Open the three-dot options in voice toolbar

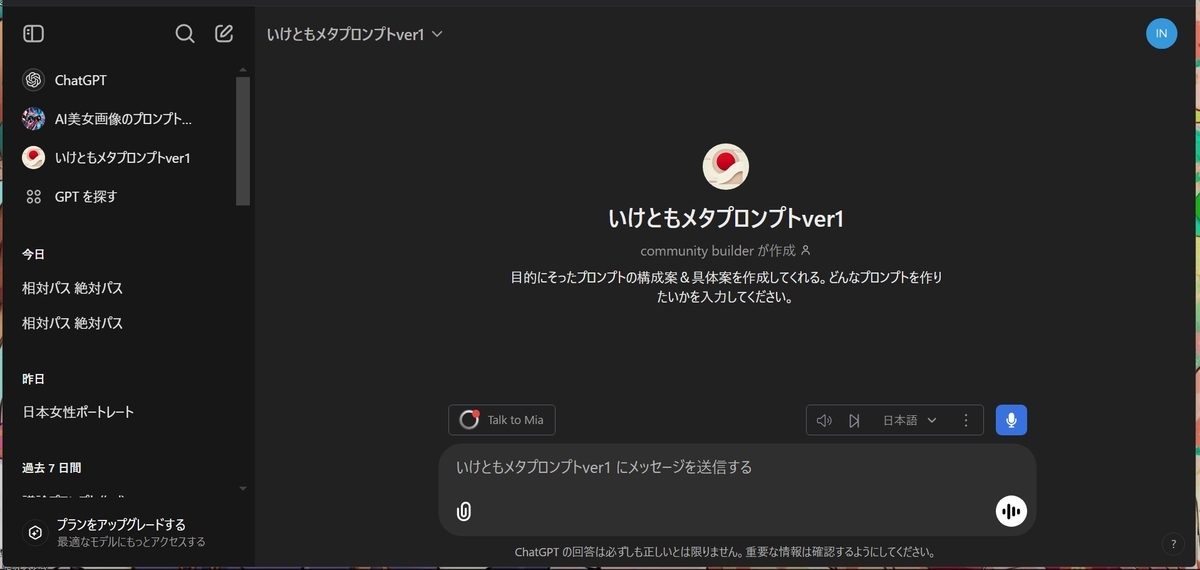coord(966,421)
